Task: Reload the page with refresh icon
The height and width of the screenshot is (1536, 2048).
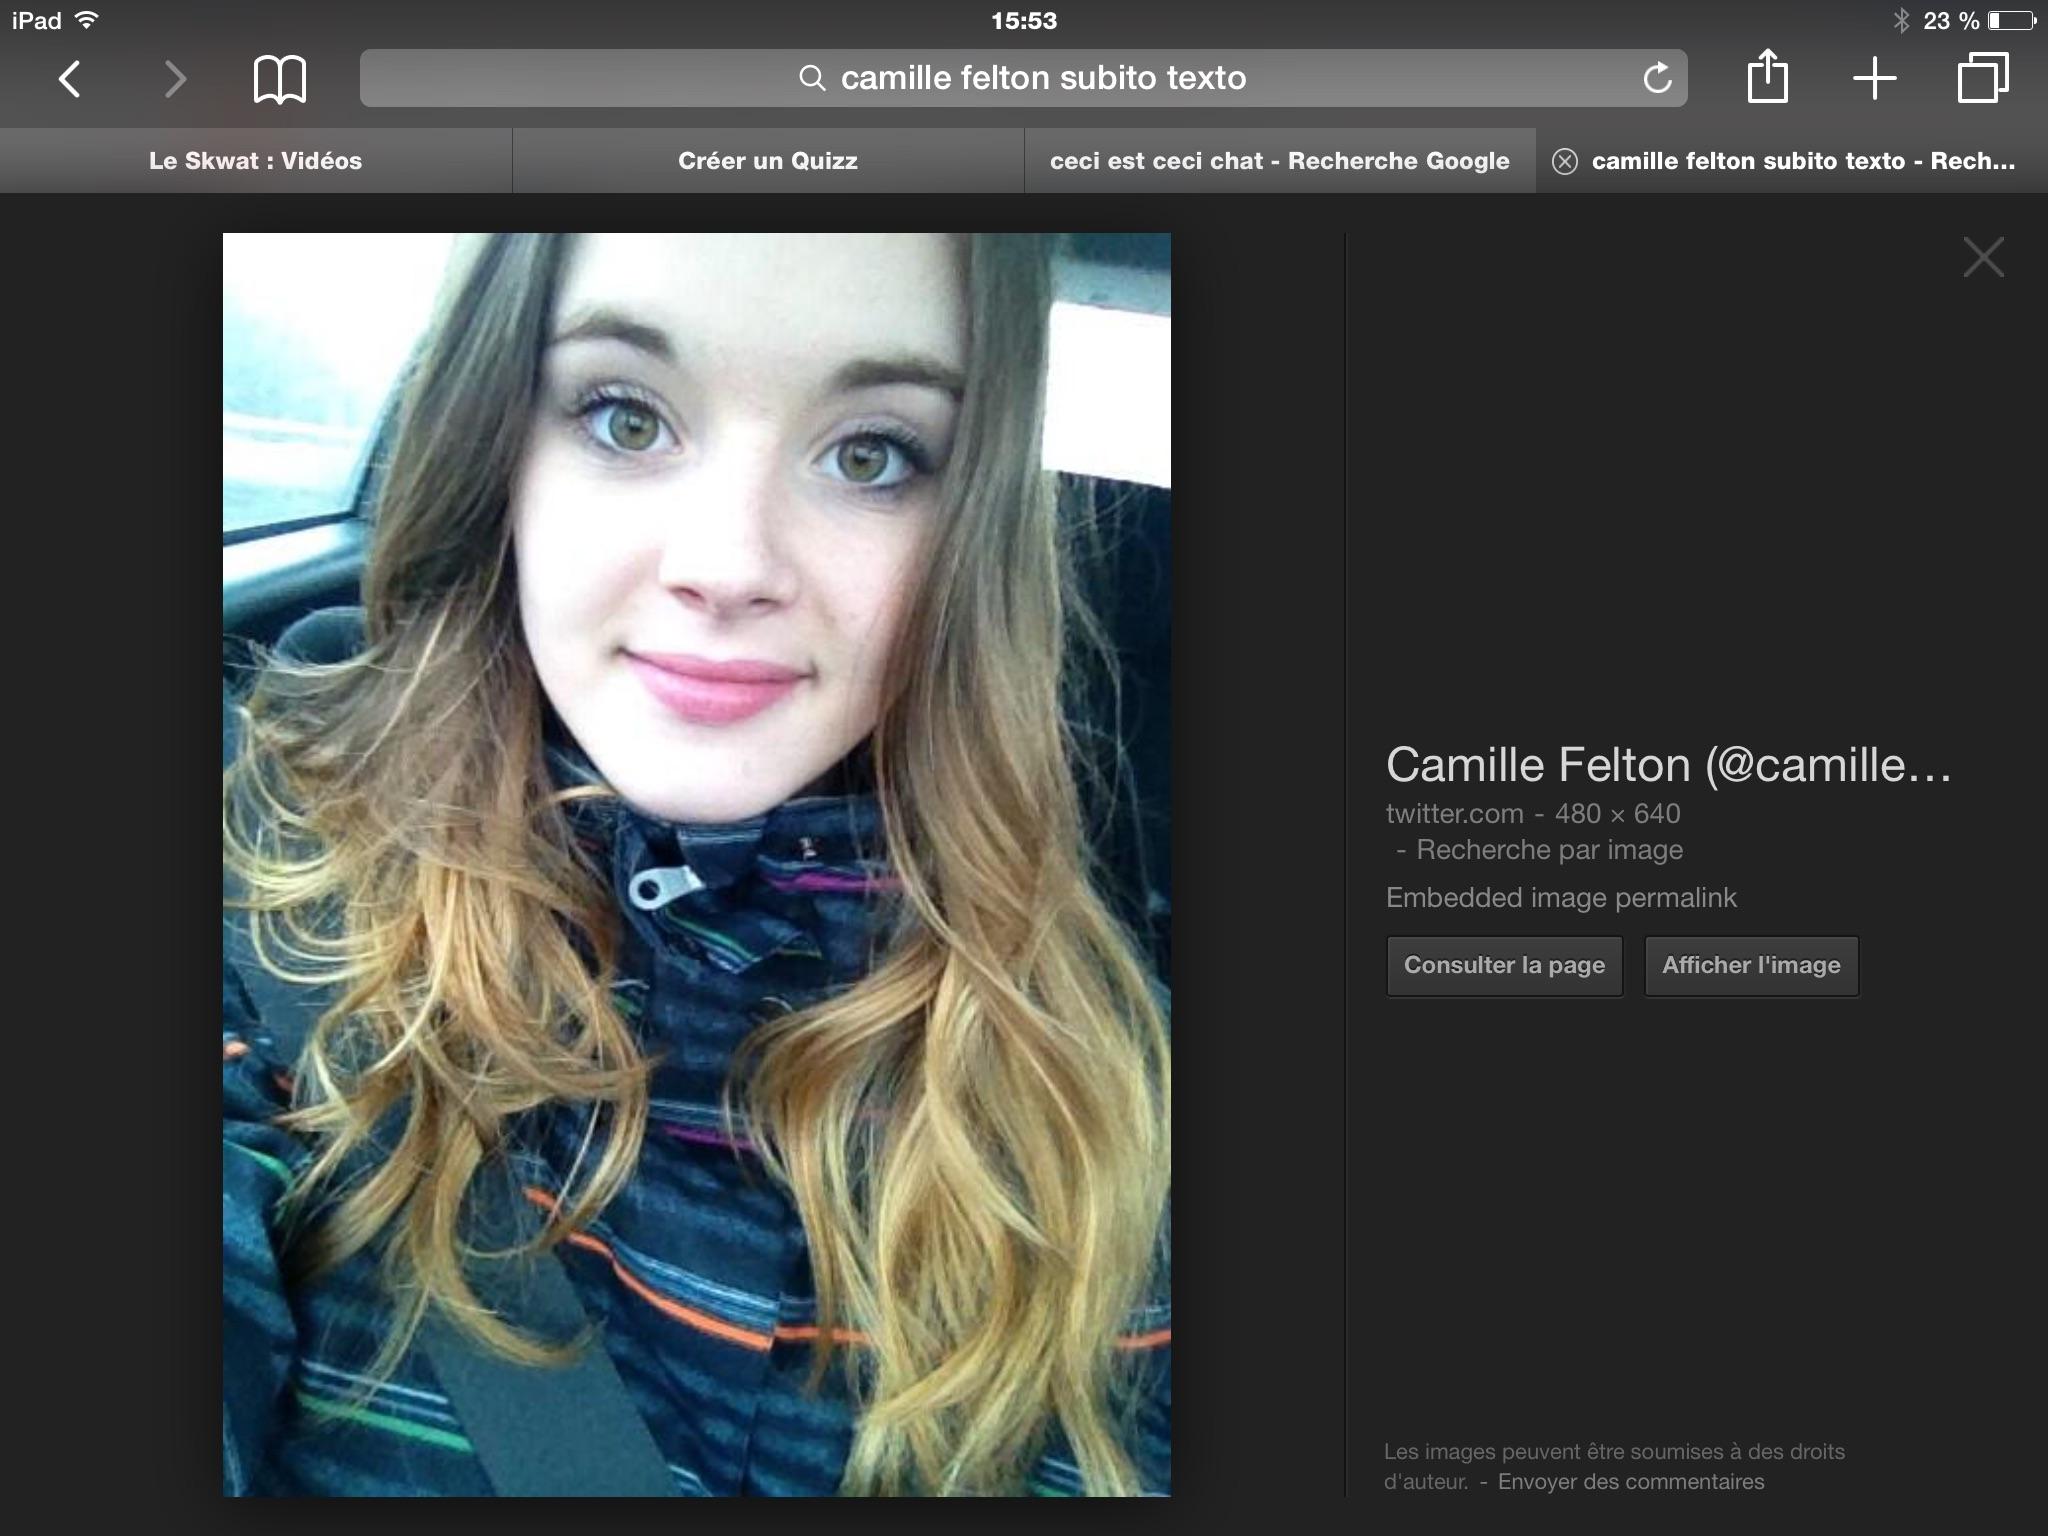Action: 1657,78
